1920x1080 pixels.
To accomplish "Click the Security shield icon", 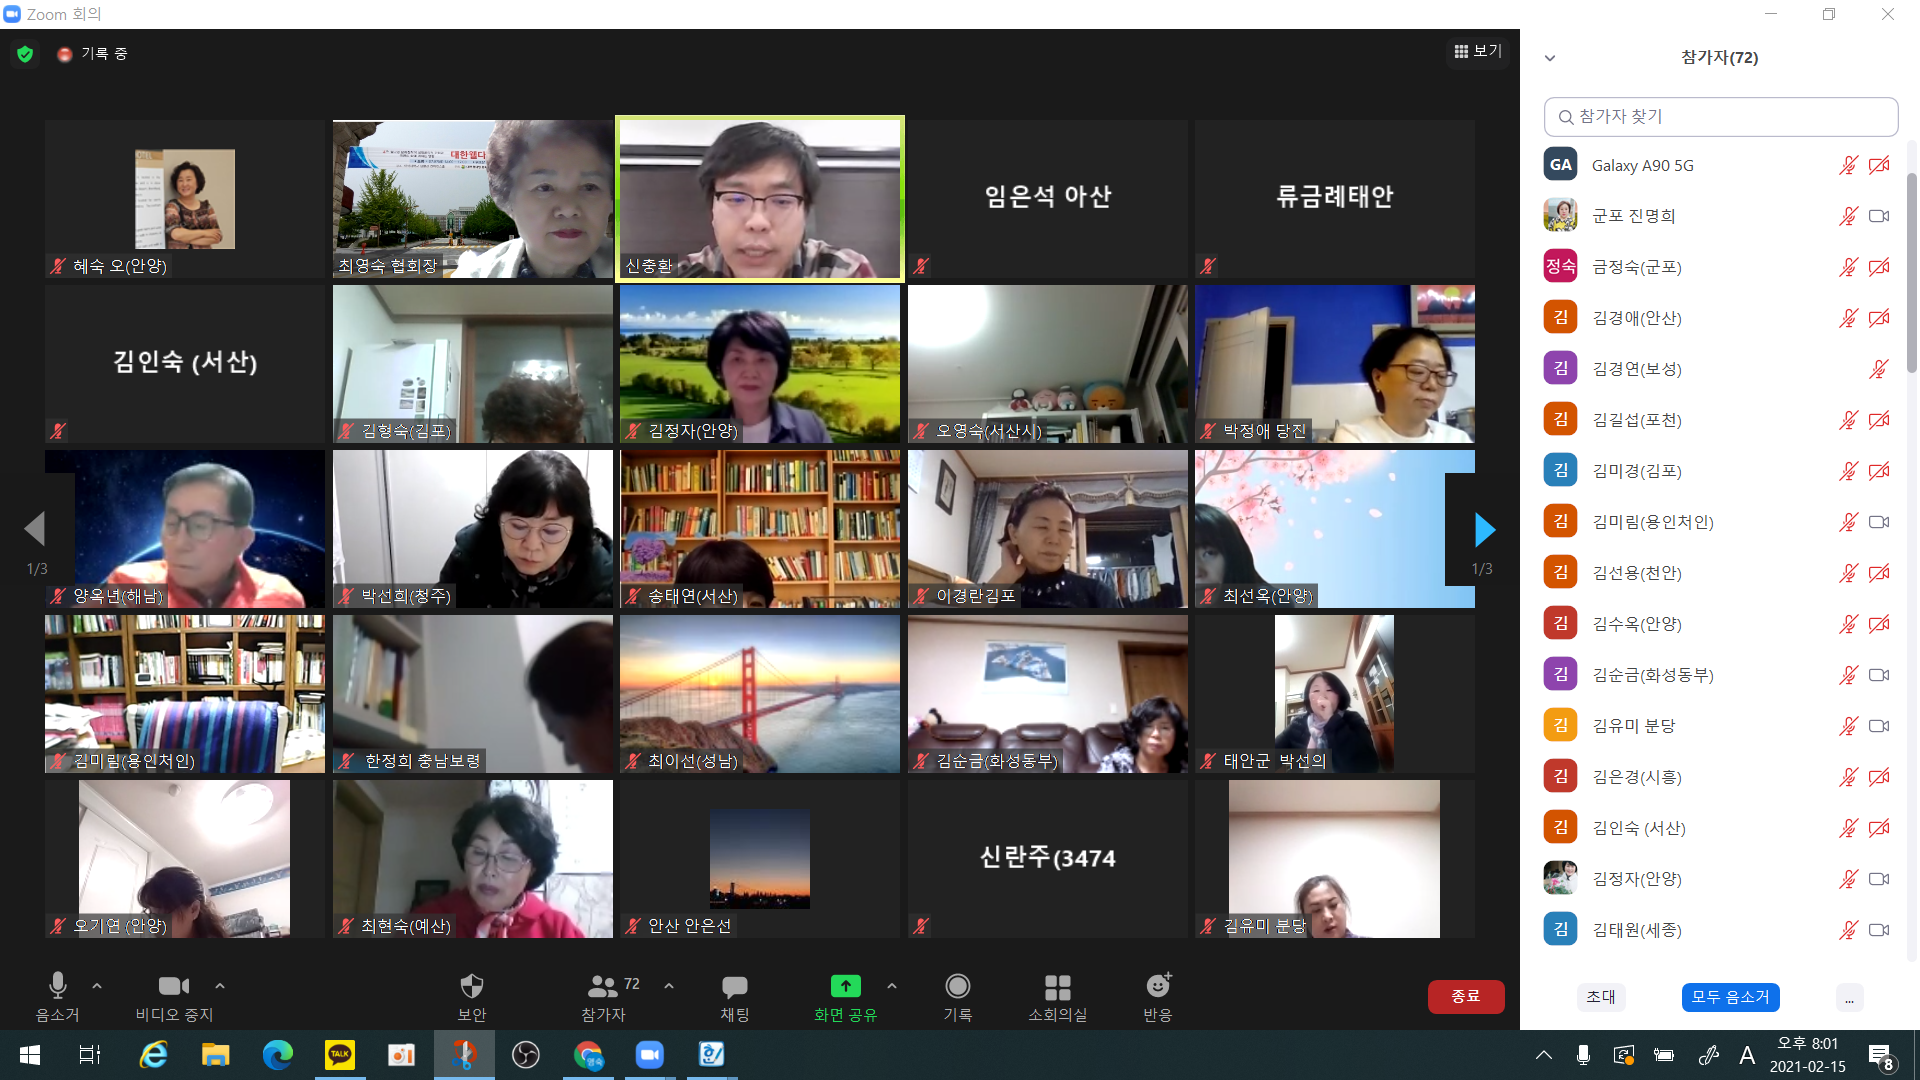I will tap(471, 987).
